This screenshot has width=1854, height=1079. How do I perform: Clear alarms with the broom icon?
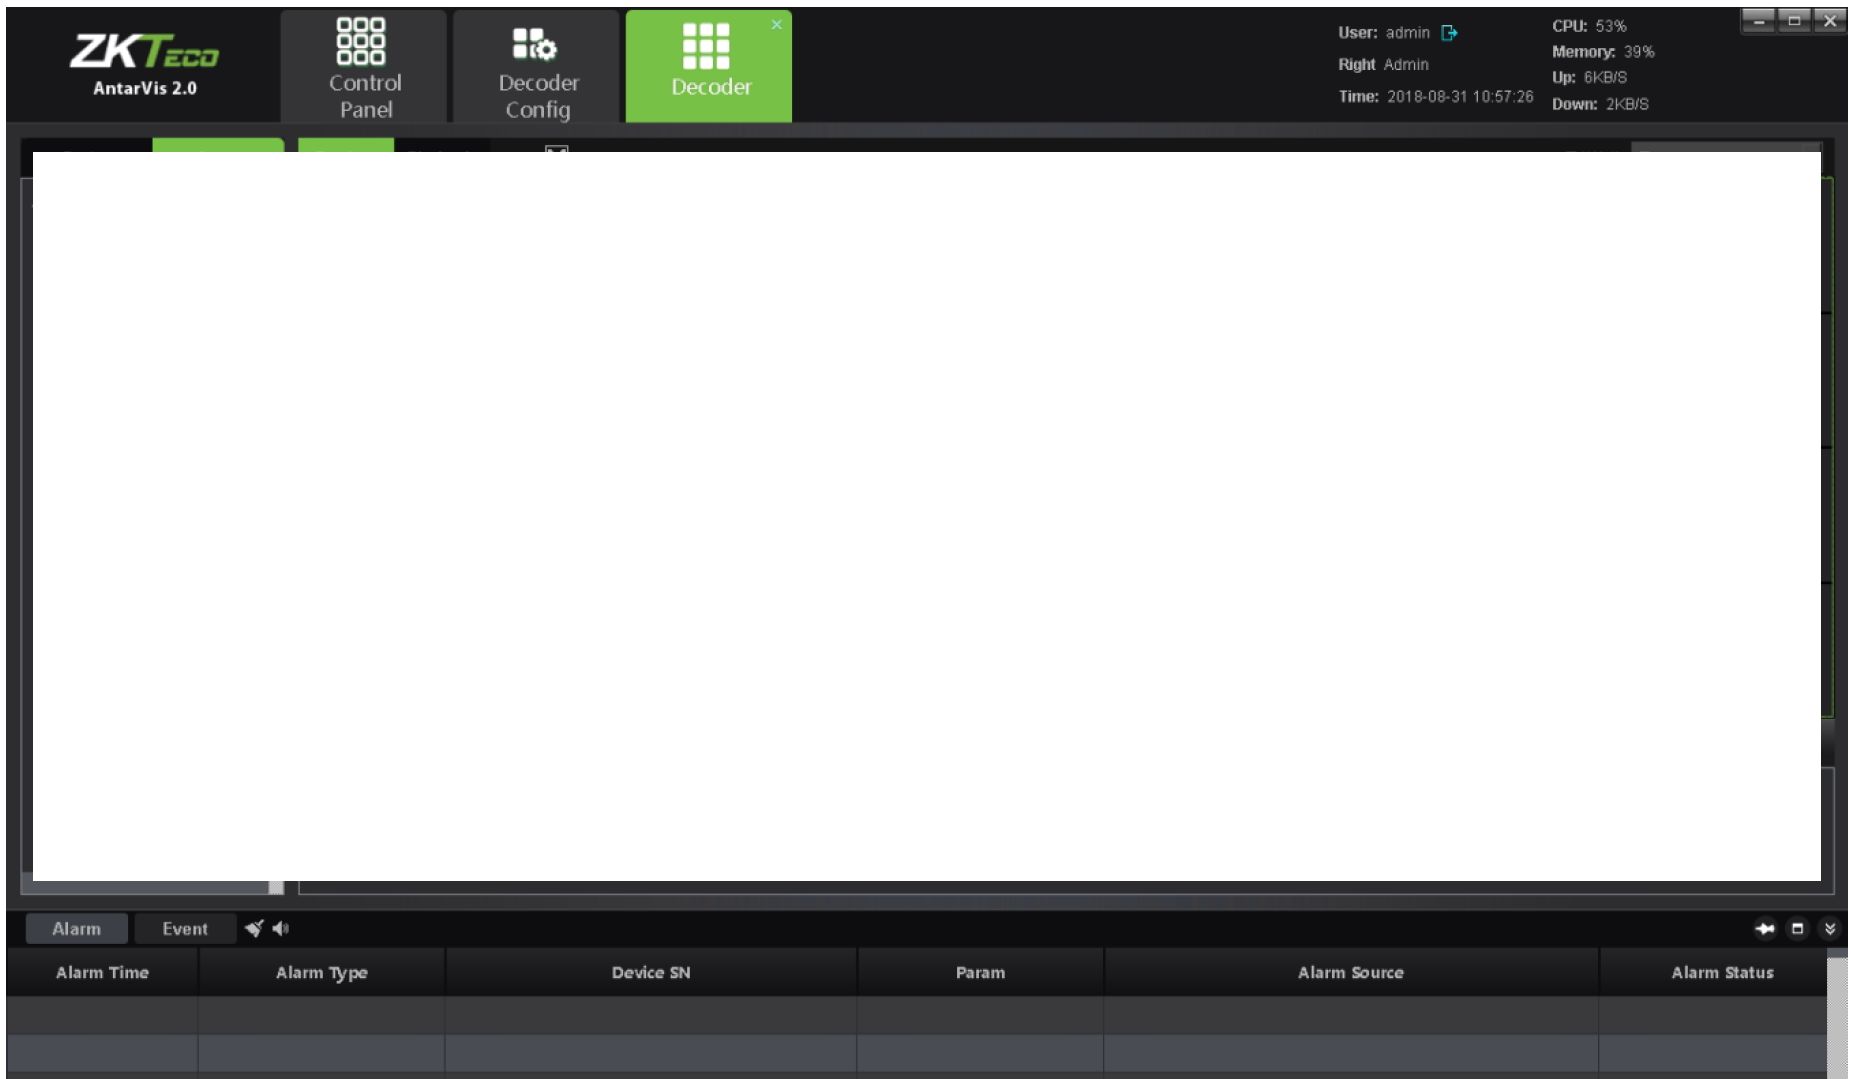click(x=254, y=929)
